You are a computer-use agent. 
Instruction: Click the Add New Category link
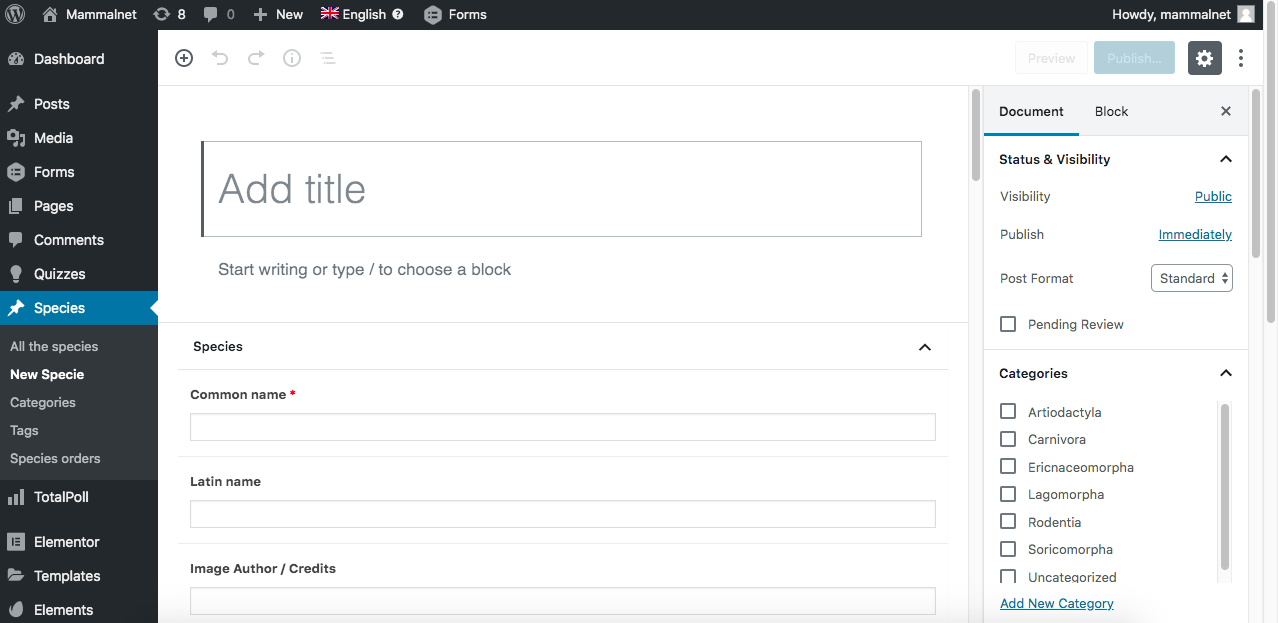pos(1056,603)
